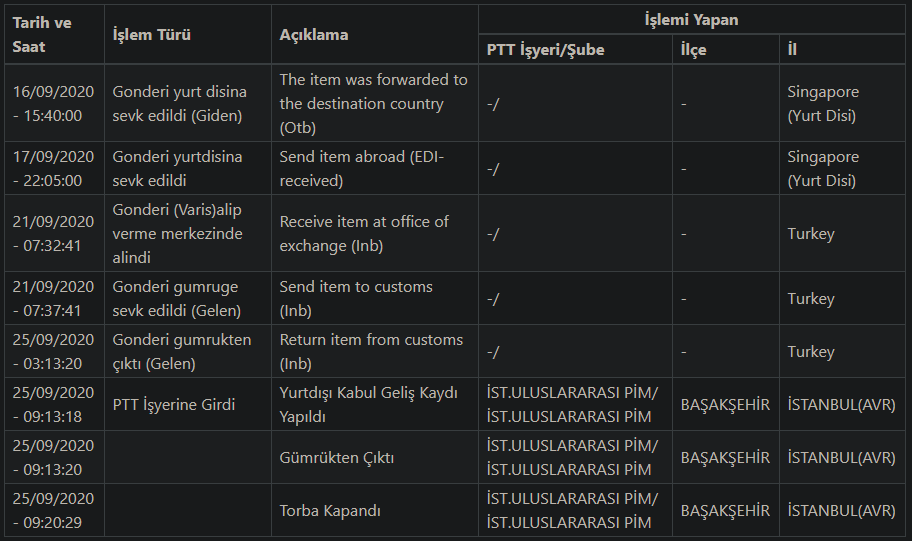Click the "İşlemi Yapan" group header
This screenshot has width=912, height=541.
[x=691, y=19]
